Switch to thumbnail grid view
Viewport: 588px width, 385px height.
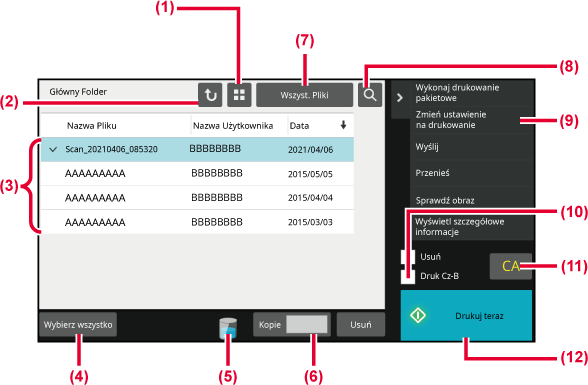pyautogui.click(x=239, y=95)
